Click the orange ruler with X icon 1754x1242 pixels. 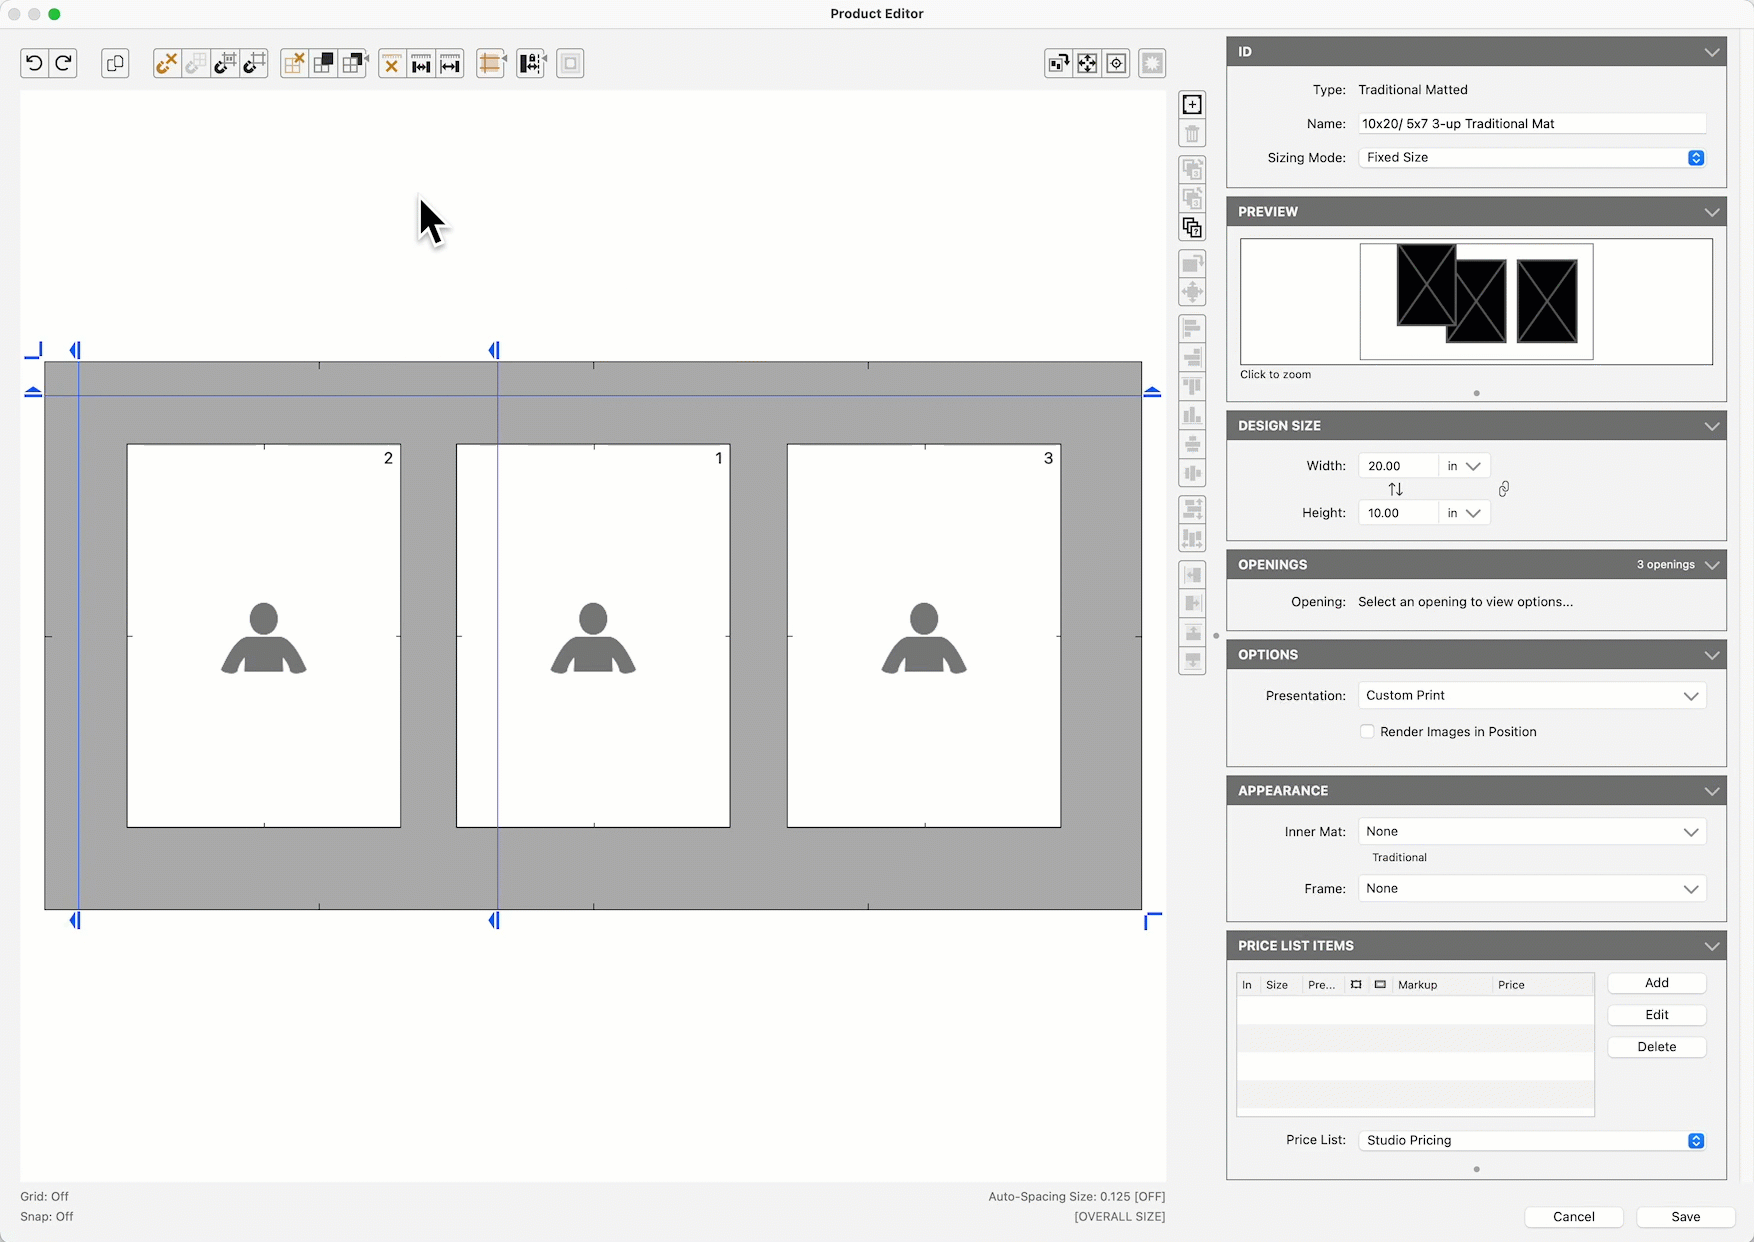coord(392,64)
